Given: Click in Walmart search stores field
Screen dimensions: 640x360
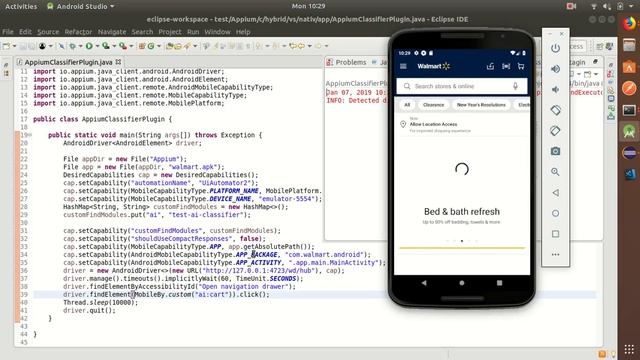Looking at the screenshot, I should [462, 86].
